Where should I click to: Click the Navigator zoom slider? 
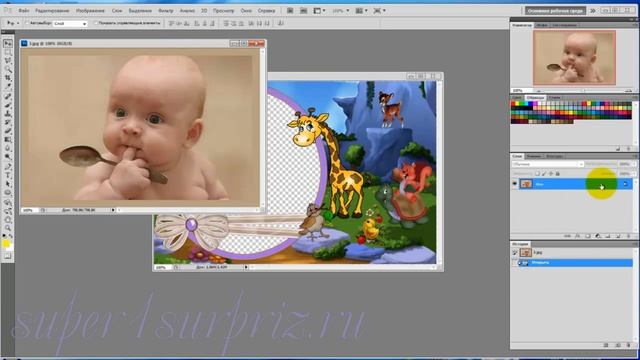pos(584,91)
